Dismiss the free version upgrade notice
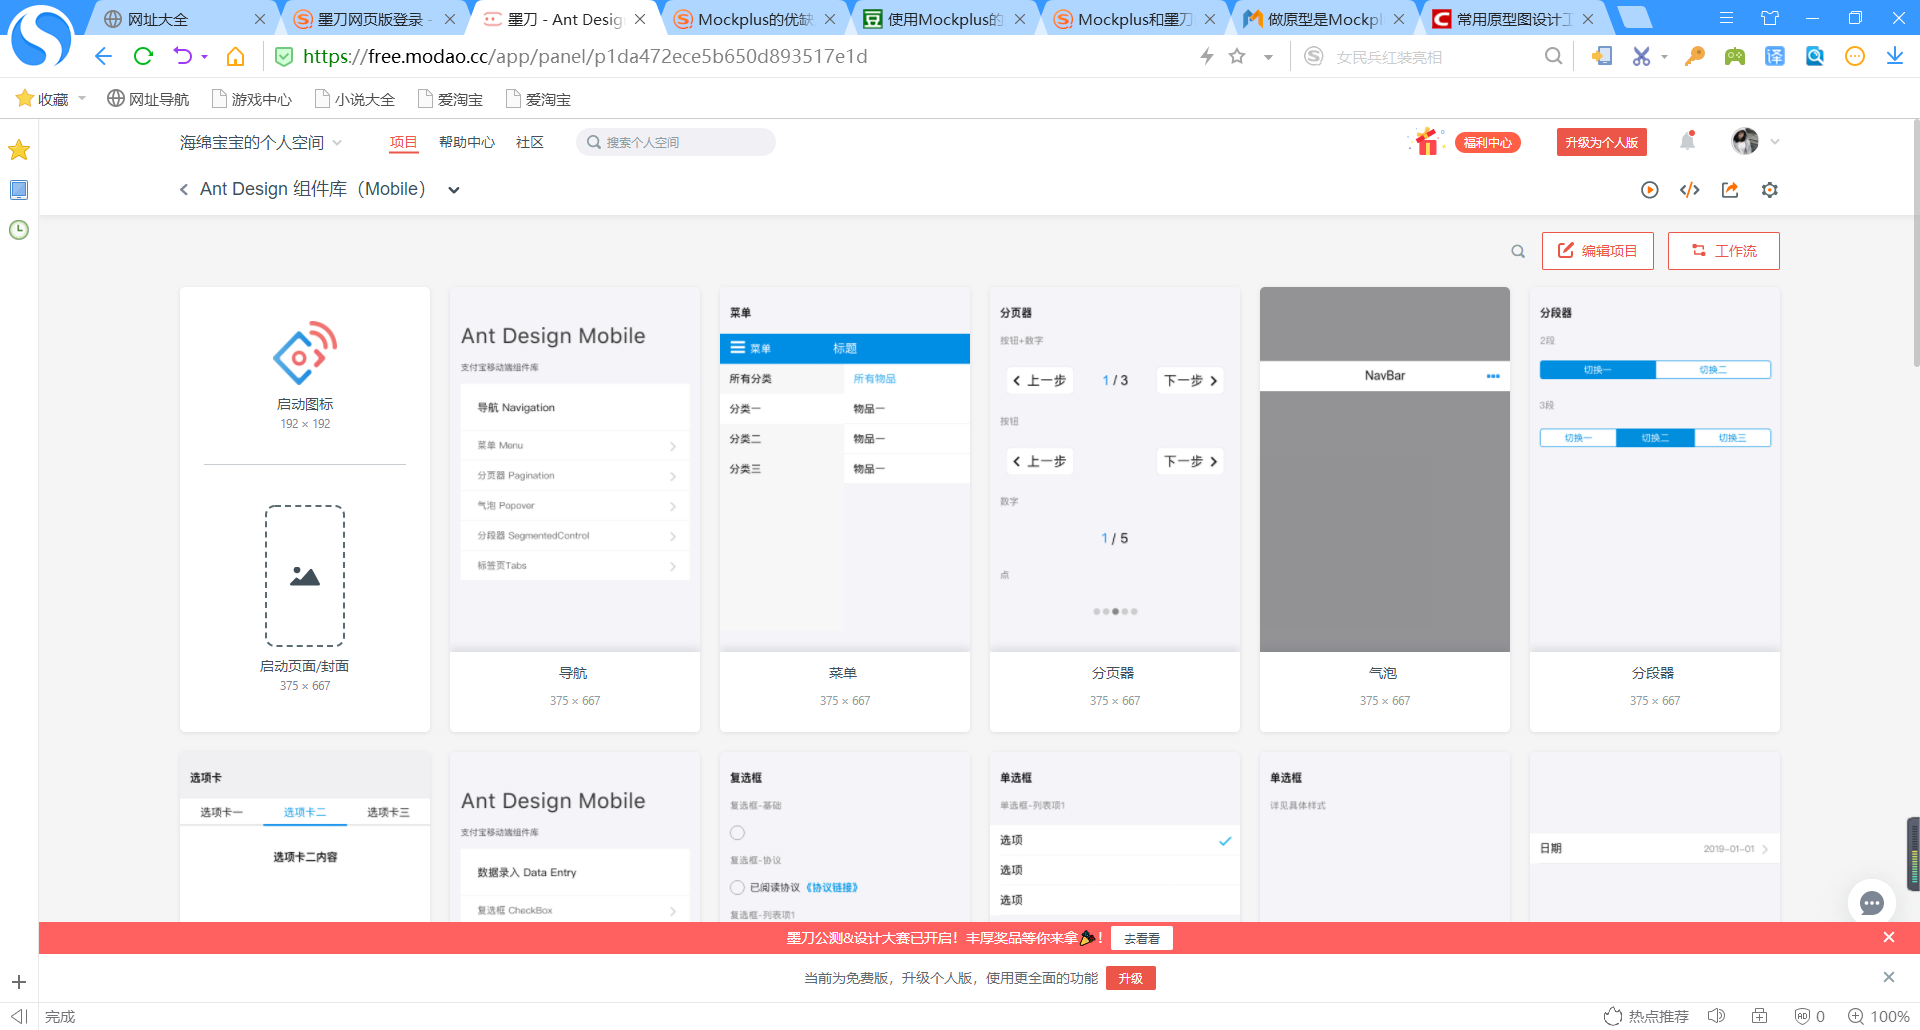 1889,977
